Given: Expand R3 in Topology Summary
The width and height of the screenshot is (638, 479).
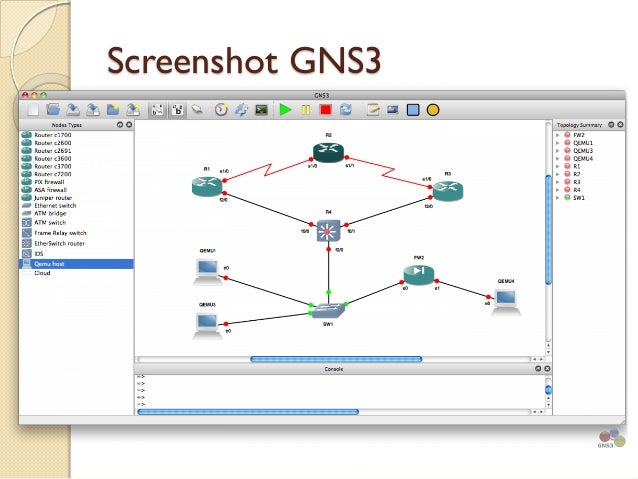Looking at the screenshot, I should pos(558,182).
